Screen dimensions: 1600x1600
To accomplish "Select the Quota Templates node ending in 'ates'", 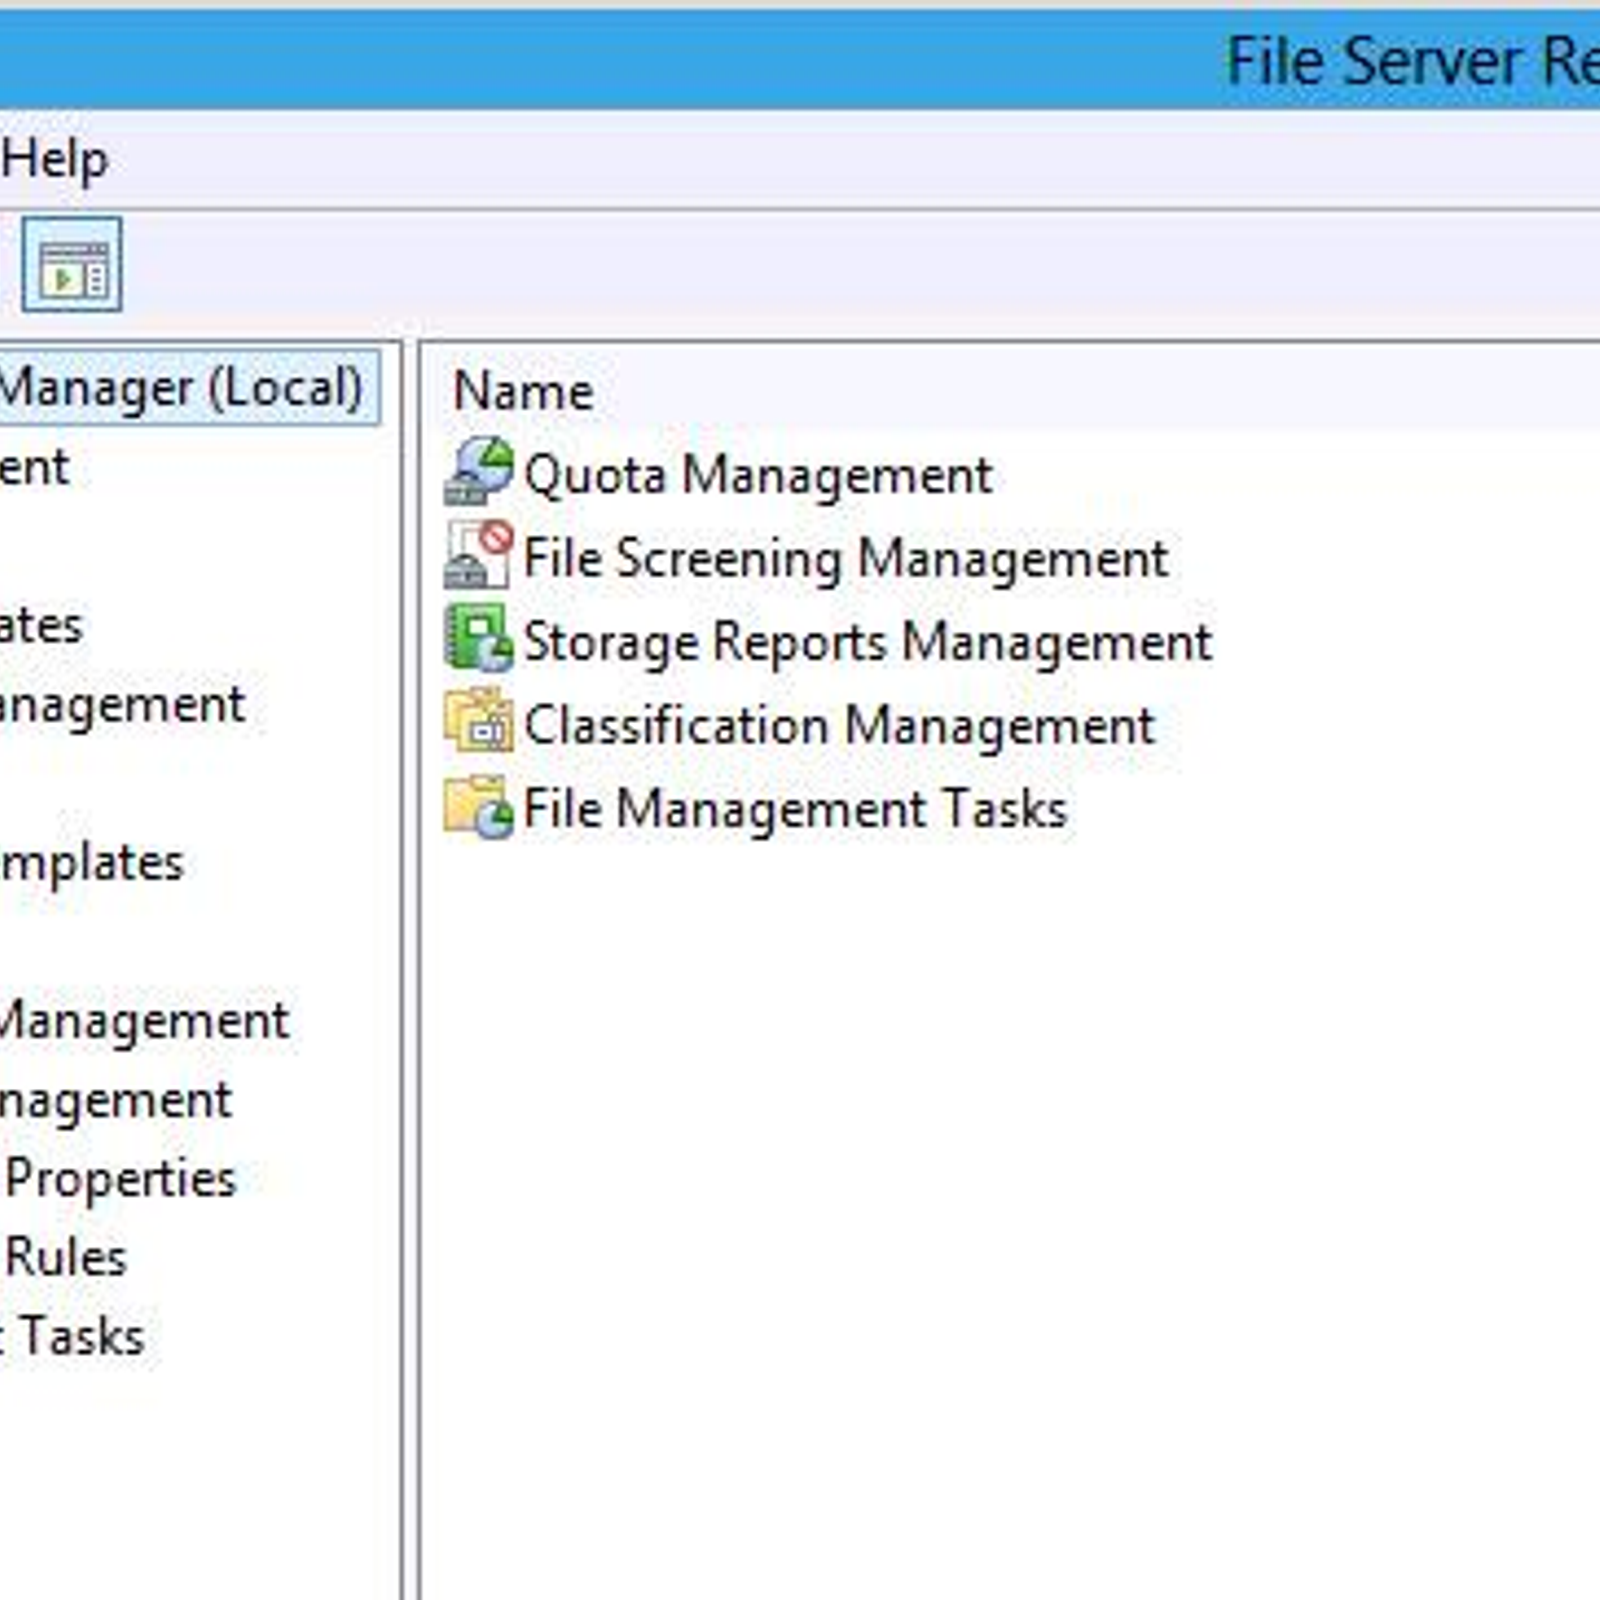I will 40,627.
